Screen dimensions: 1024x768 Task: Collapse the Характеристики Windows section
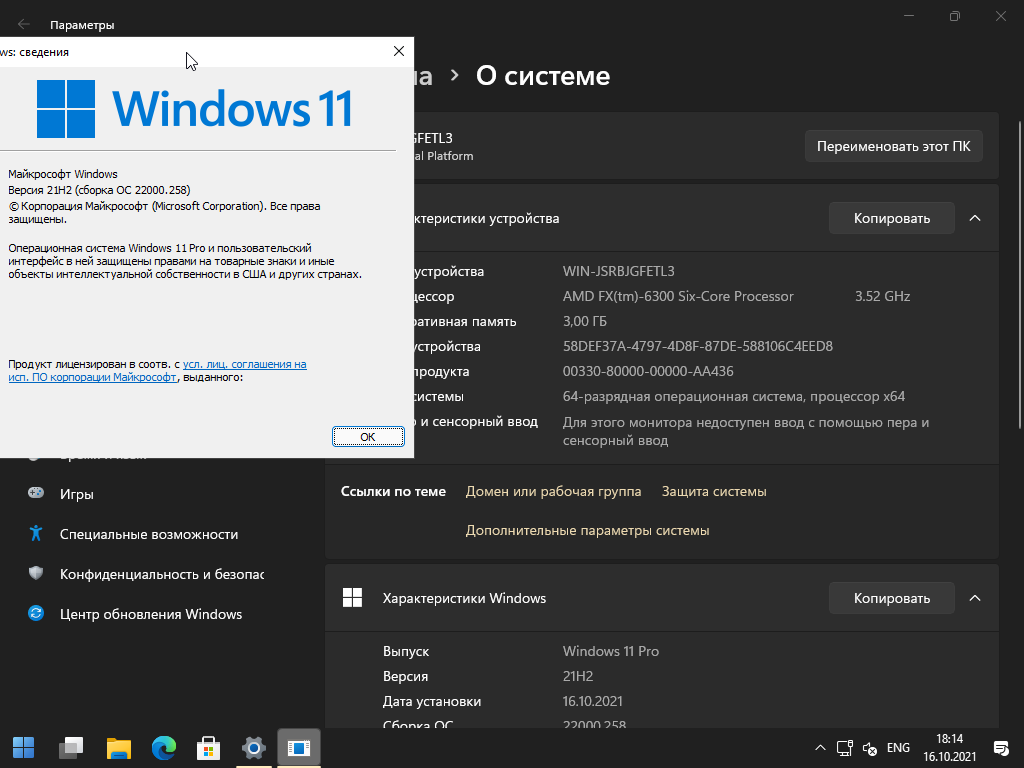[x=975, y=598]
